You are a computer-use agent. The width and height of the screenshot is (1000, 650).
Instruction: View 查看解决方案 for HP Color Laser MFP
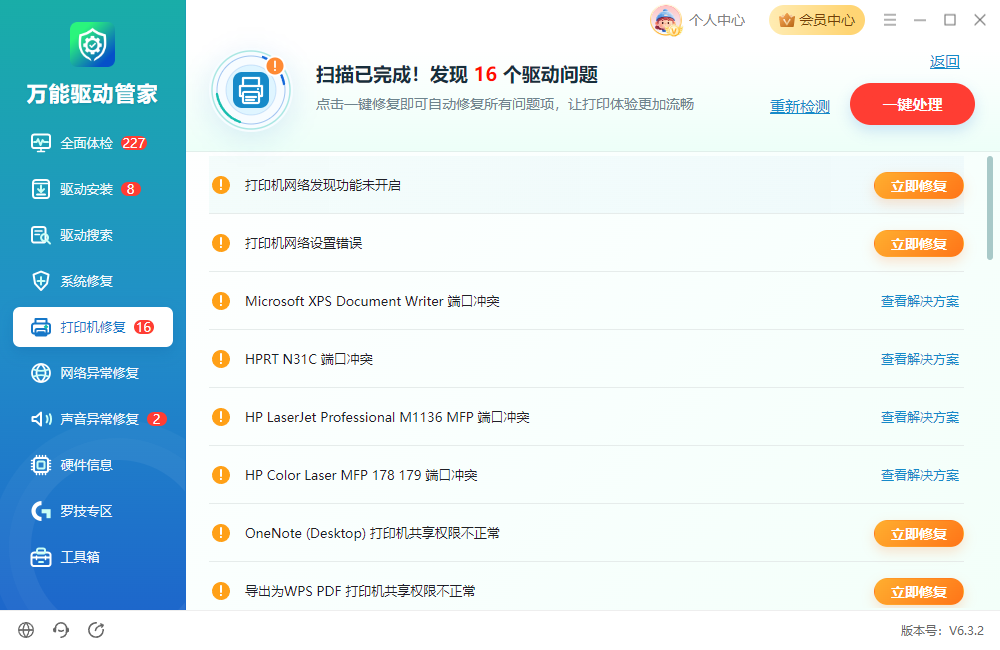coord(920,475)
